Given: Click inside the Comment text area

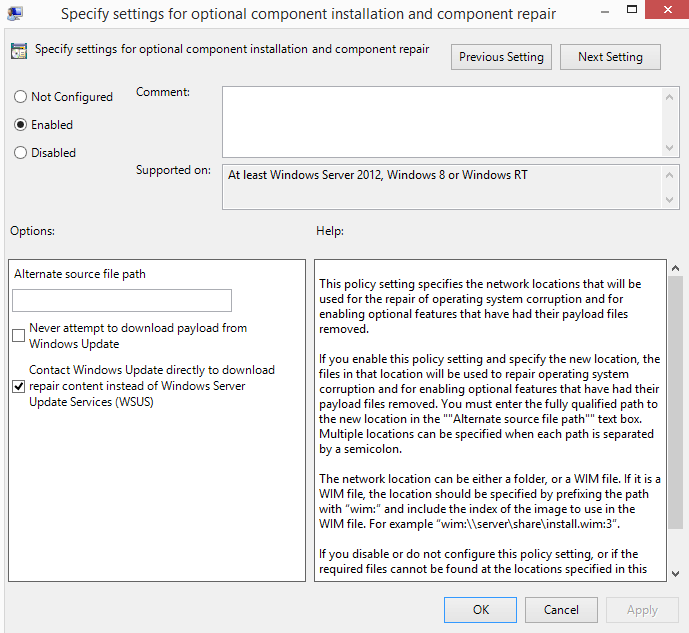Looking at the screenshot, I should (442, 122).
